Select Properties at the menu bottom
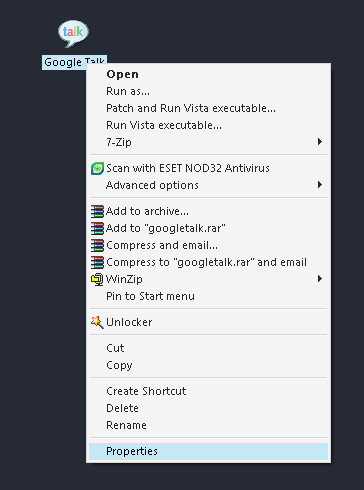 pos(208,451)
